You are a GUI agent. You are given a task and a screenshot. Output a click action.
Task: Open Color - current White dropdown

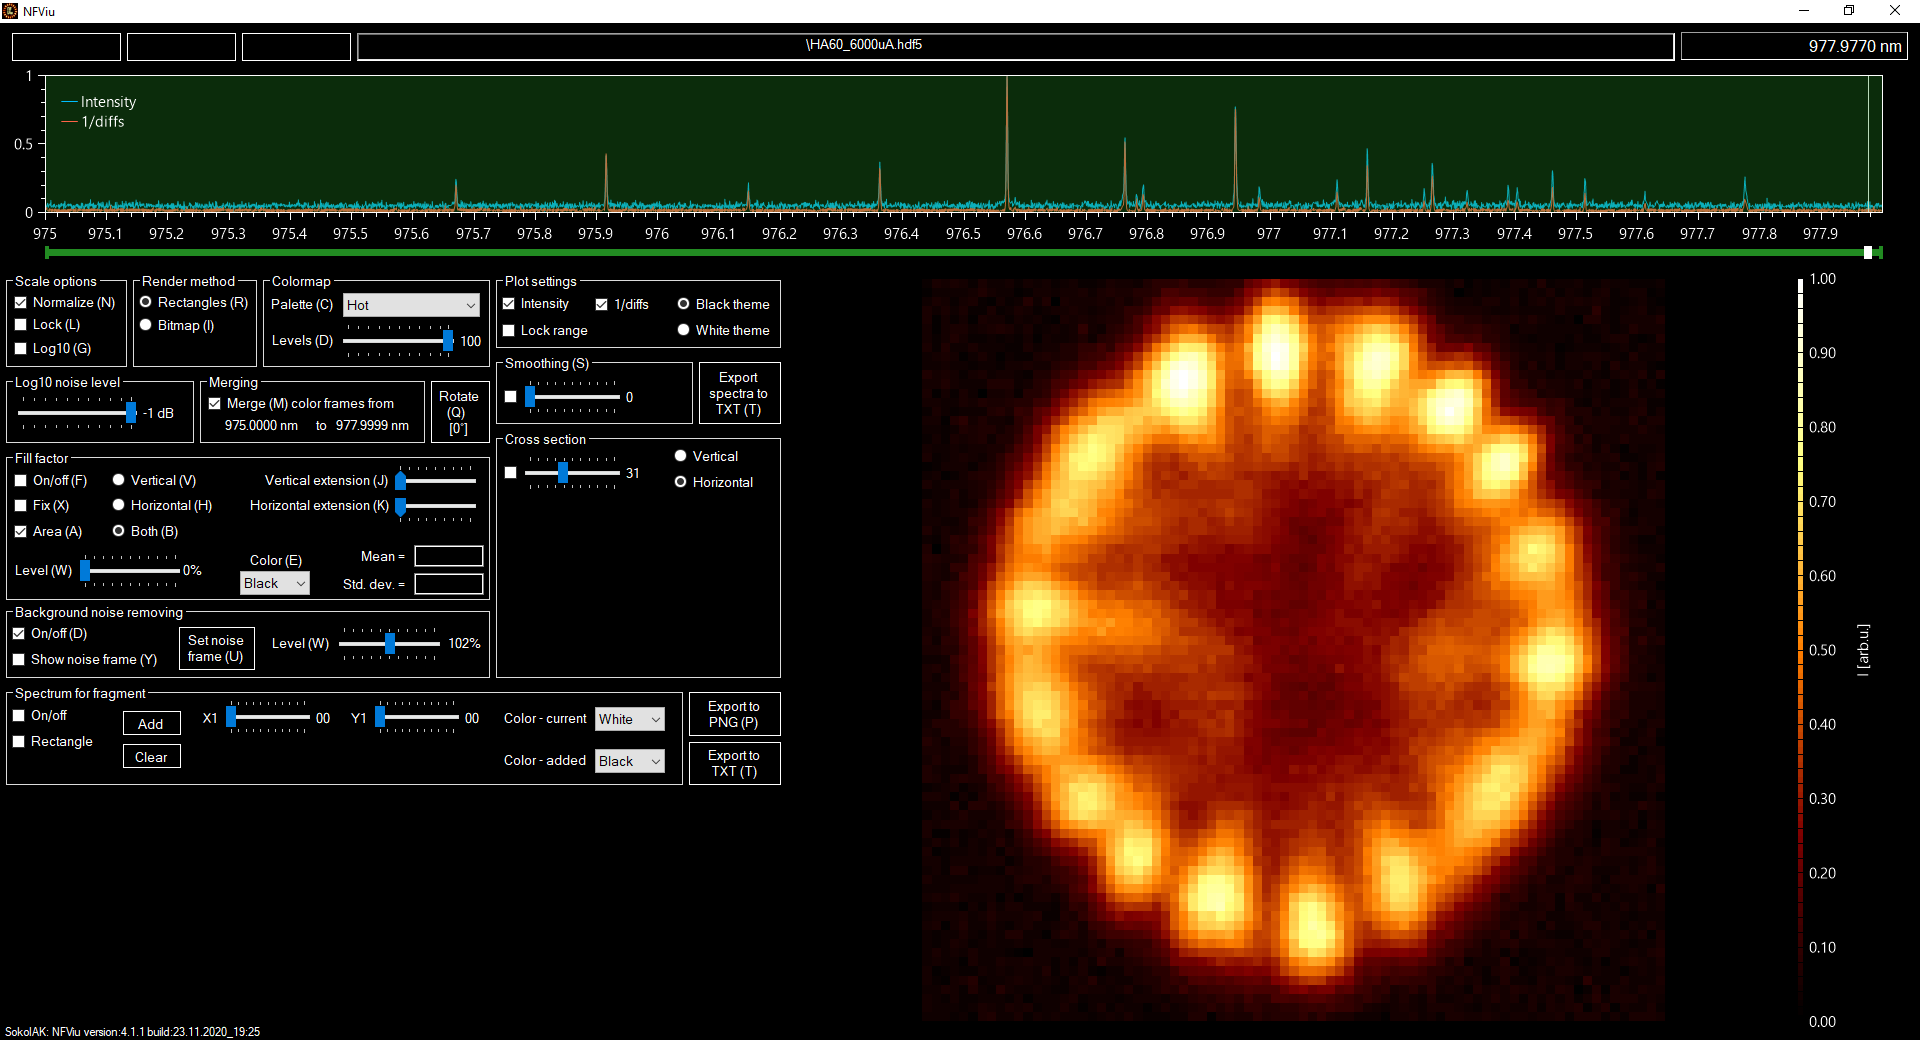point(629,719)
